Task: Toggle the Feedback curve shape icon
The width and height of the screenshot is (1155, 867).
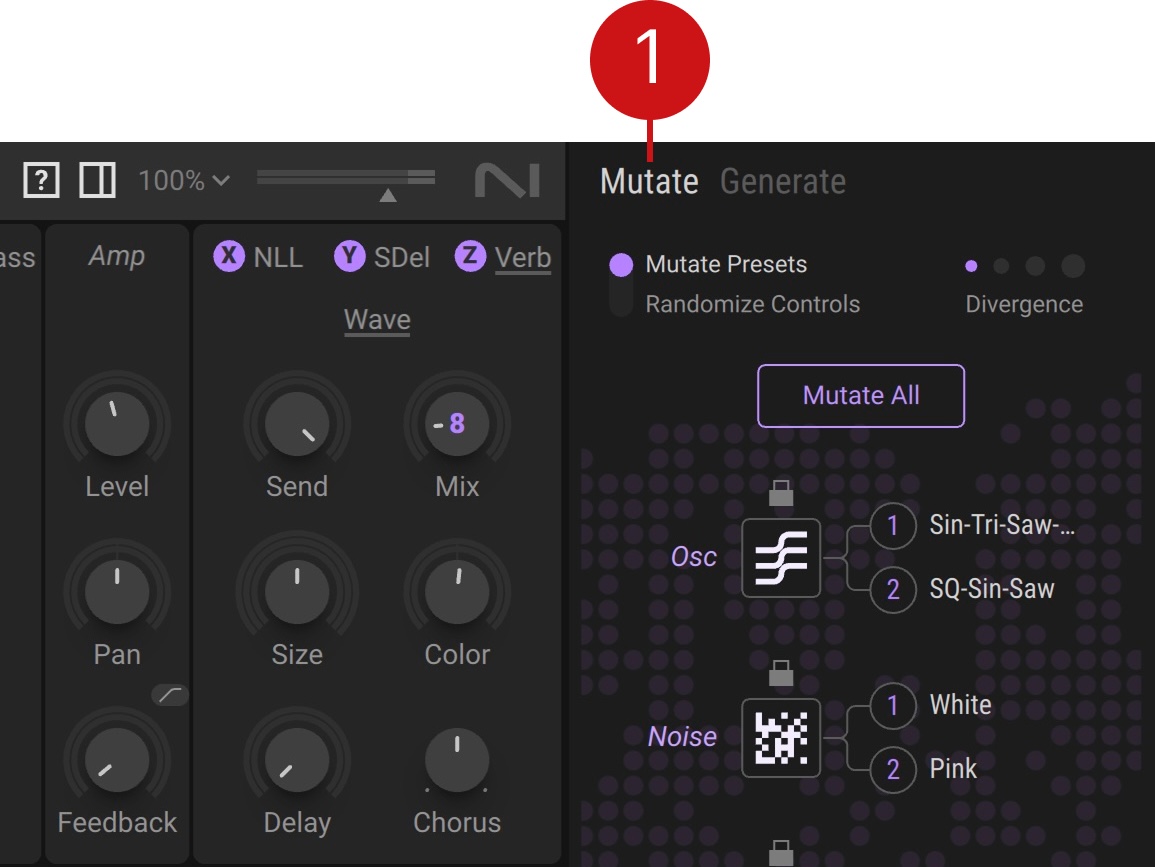Action: pyautogui.click(x=170, y=695)
